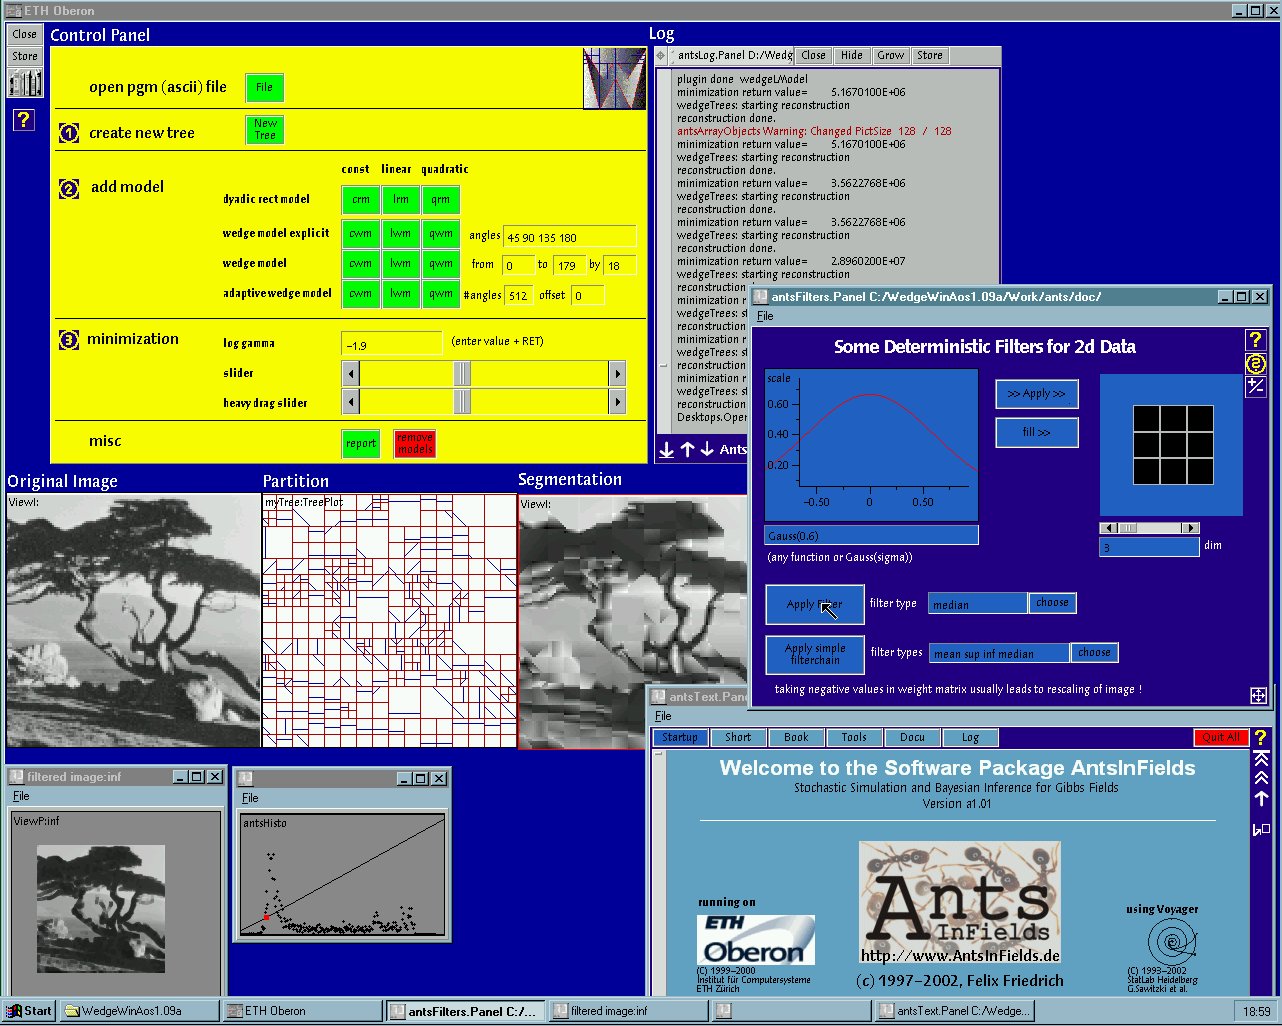Open help question mark in antsFilters panel
1282x1026 pixels.
[x=1255, y=340]
